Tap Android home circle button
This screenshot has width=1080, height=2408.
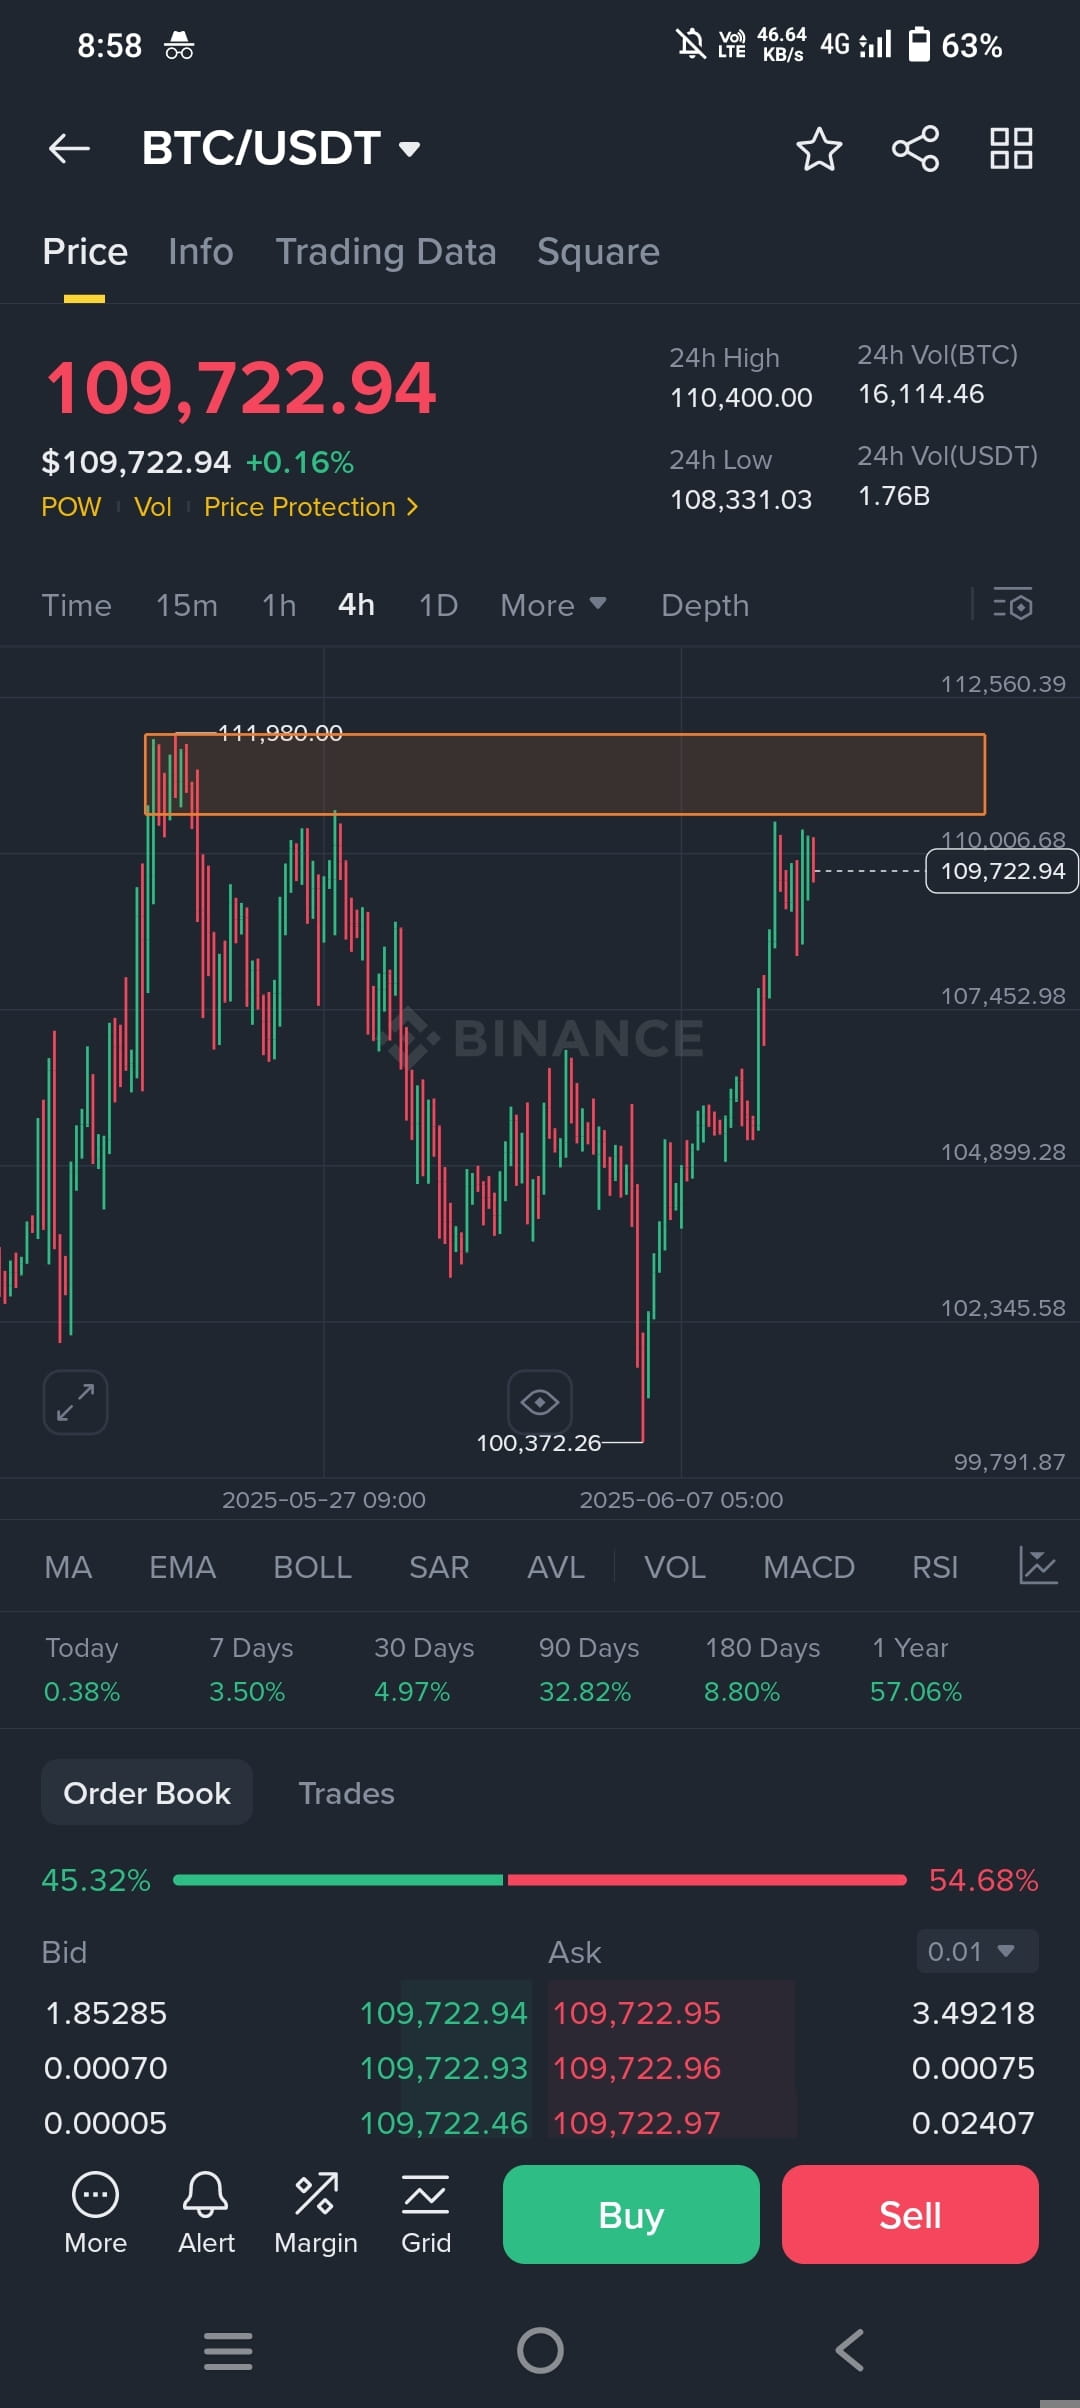[x=540, y=2350]
